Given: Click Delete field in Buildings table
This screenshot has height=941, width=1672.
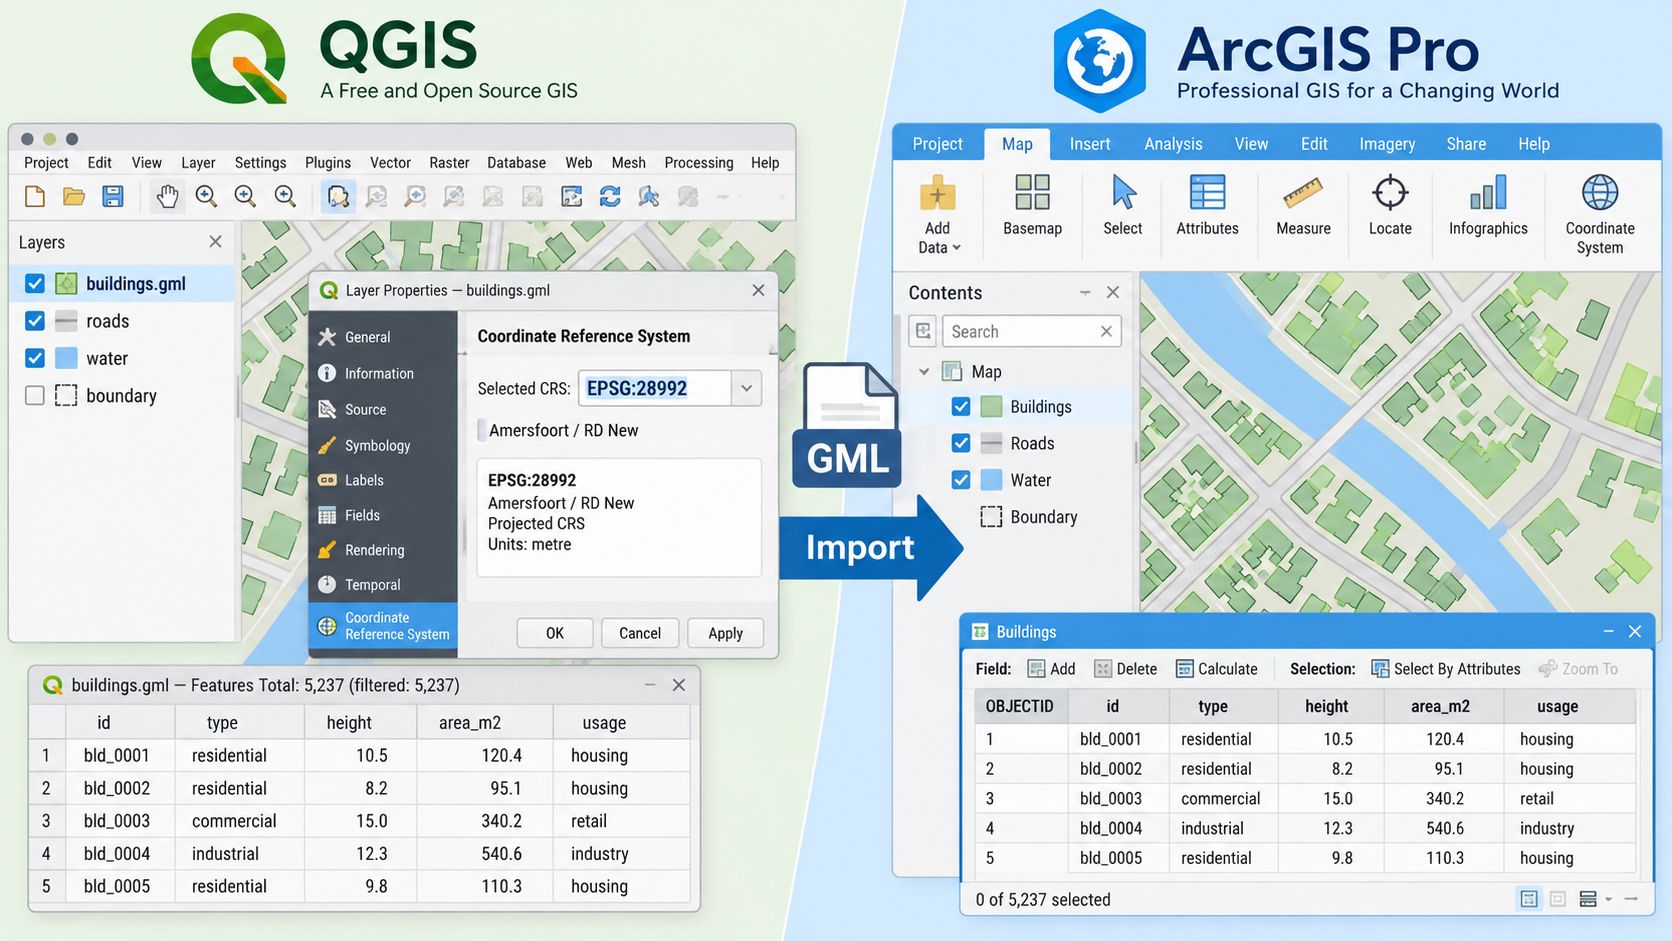Looking at the screenshot, I should coord(1126,669).
